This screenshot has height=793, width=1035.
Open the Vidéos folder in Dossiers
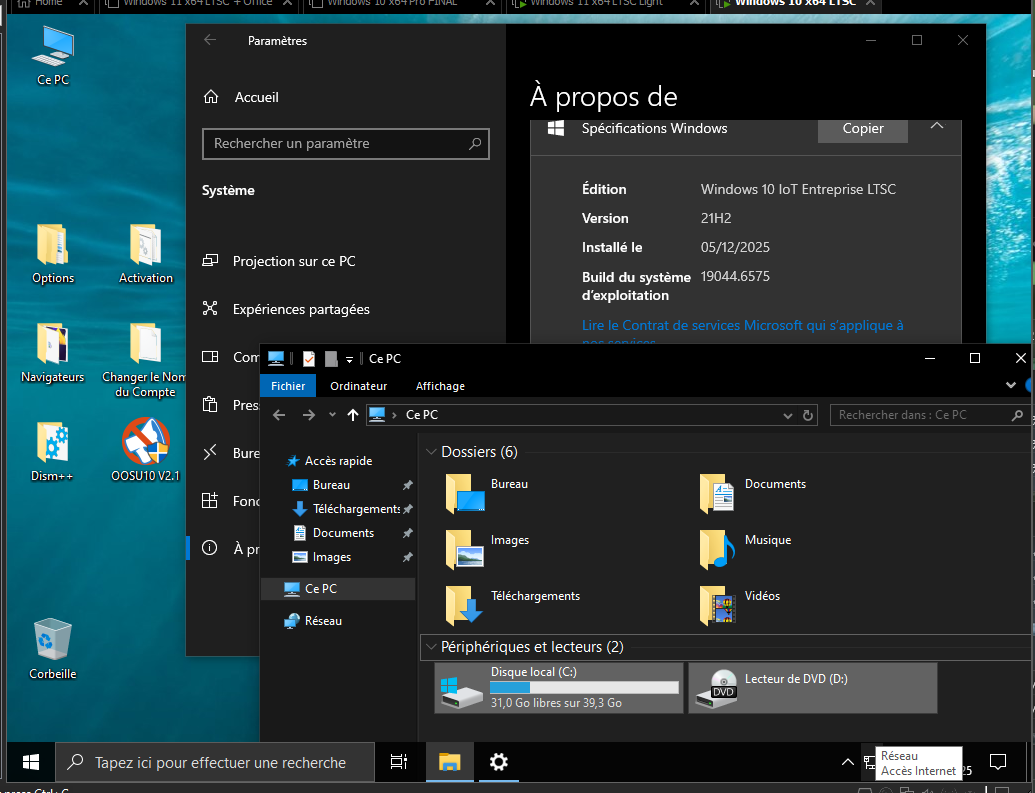pos(740,605)
